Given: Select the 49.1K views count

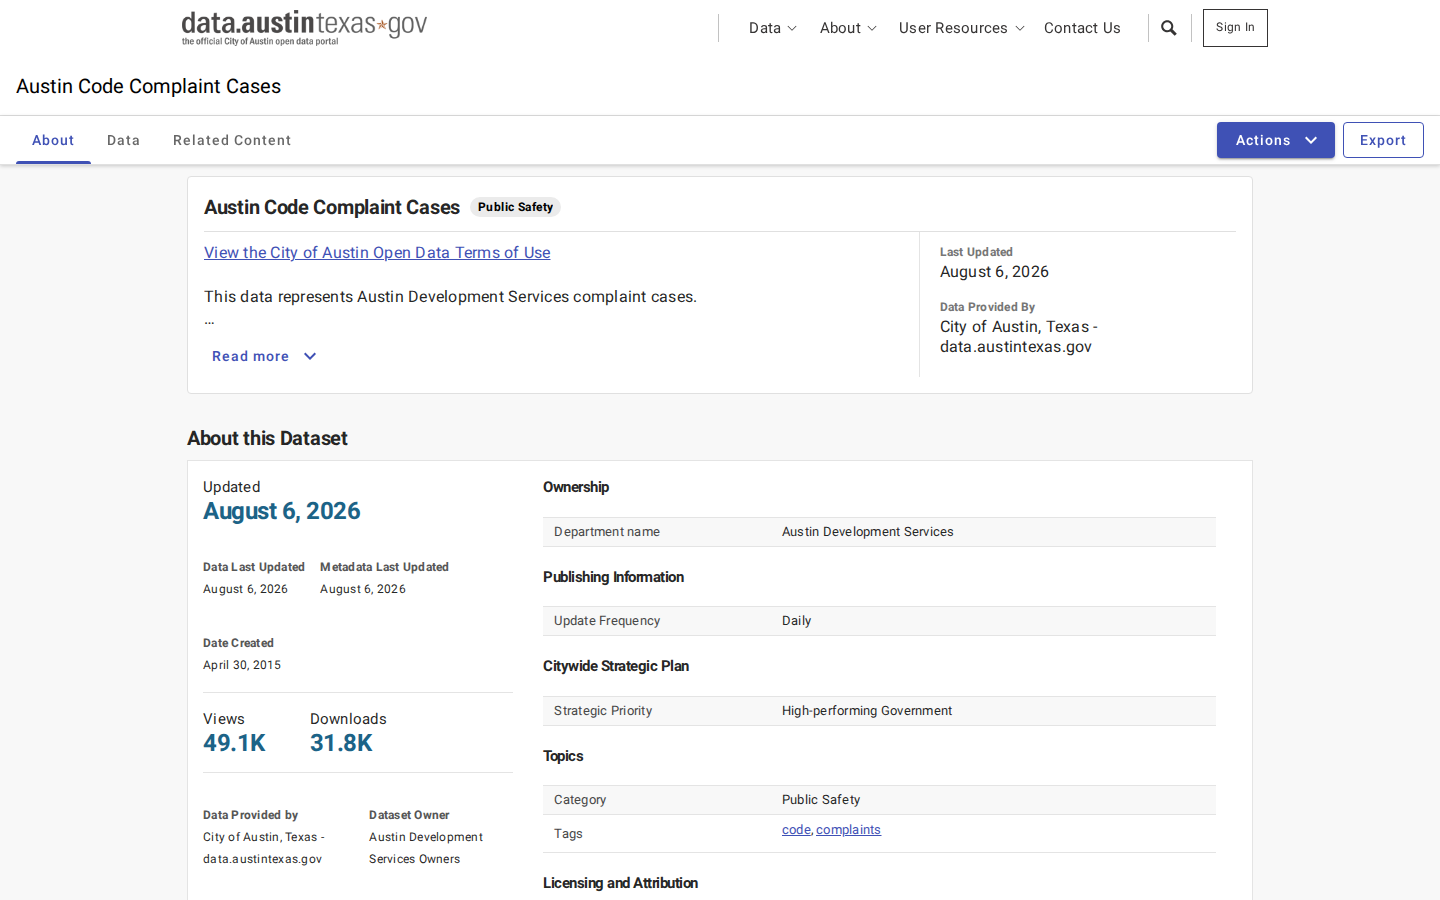Looking at the screenshot, I should tap(234, 743).
